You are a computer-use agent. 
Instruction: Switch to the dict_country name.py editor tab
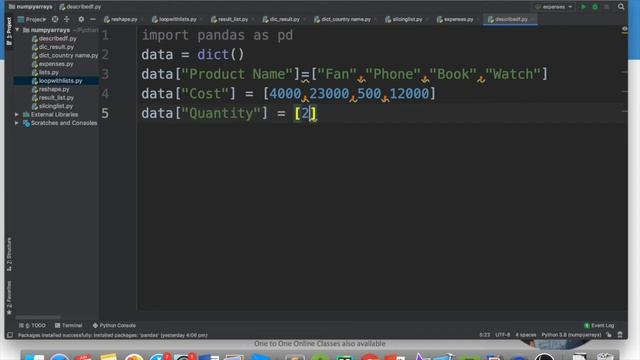tap(345, 19)
